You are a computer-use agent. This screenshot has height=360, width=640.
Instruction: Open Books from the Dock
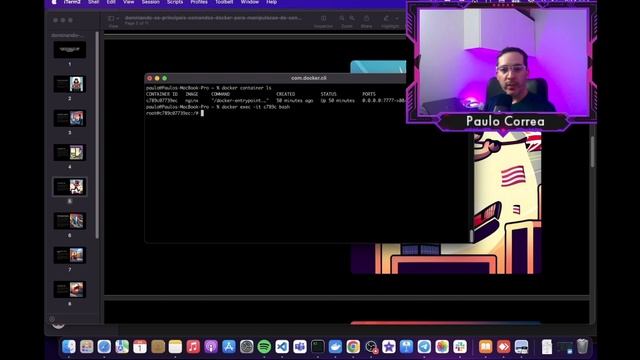tap(485, 347)
